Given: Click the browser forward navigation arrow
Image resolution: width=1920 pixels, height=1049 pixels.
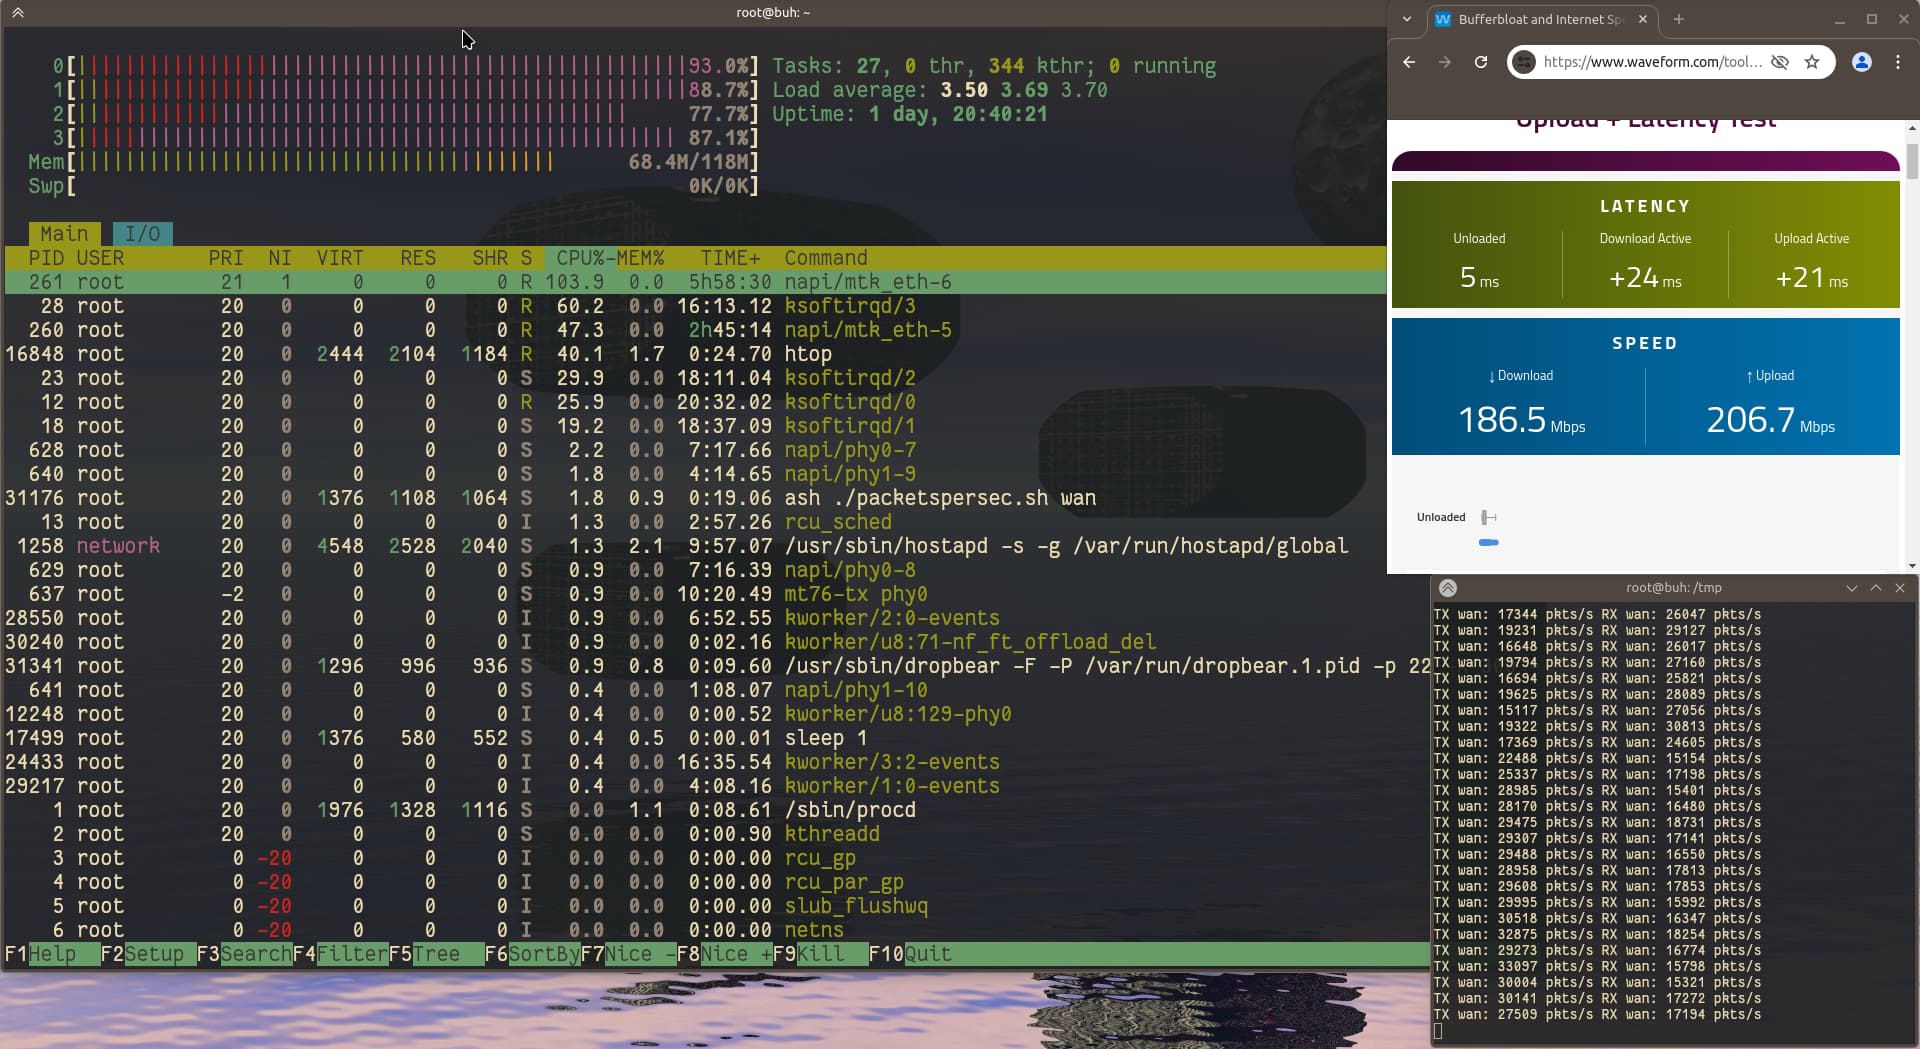Looking at the screenshot, I should click(x=1445, y=62).
